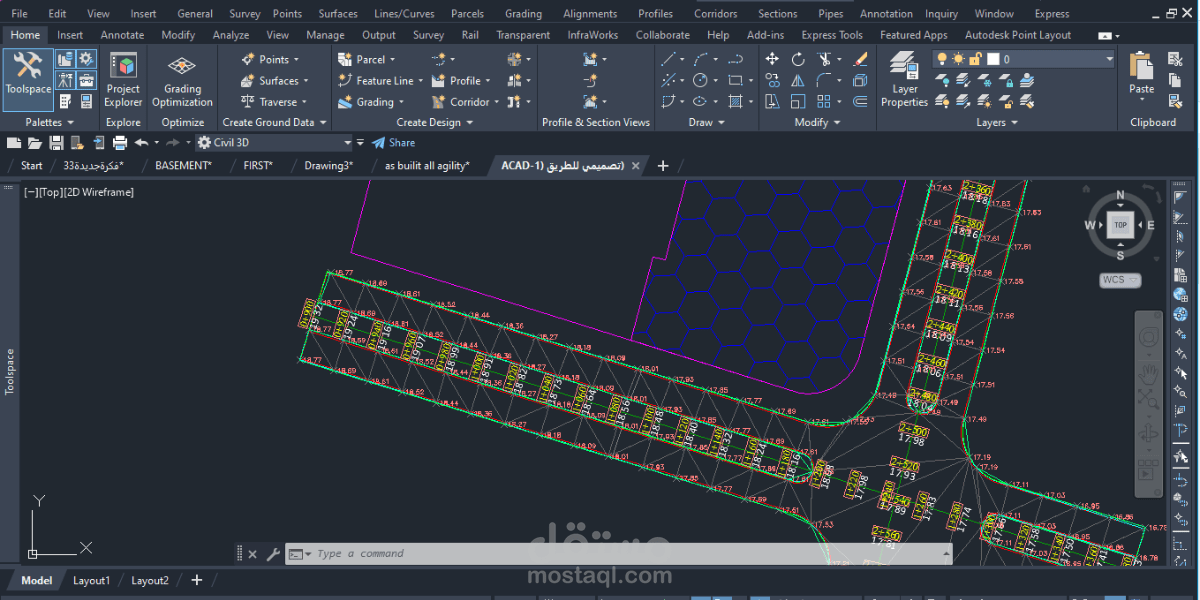1200x600 pixels.
Task: Click the Layer Off tool in Layers panel
Action: 943,80
